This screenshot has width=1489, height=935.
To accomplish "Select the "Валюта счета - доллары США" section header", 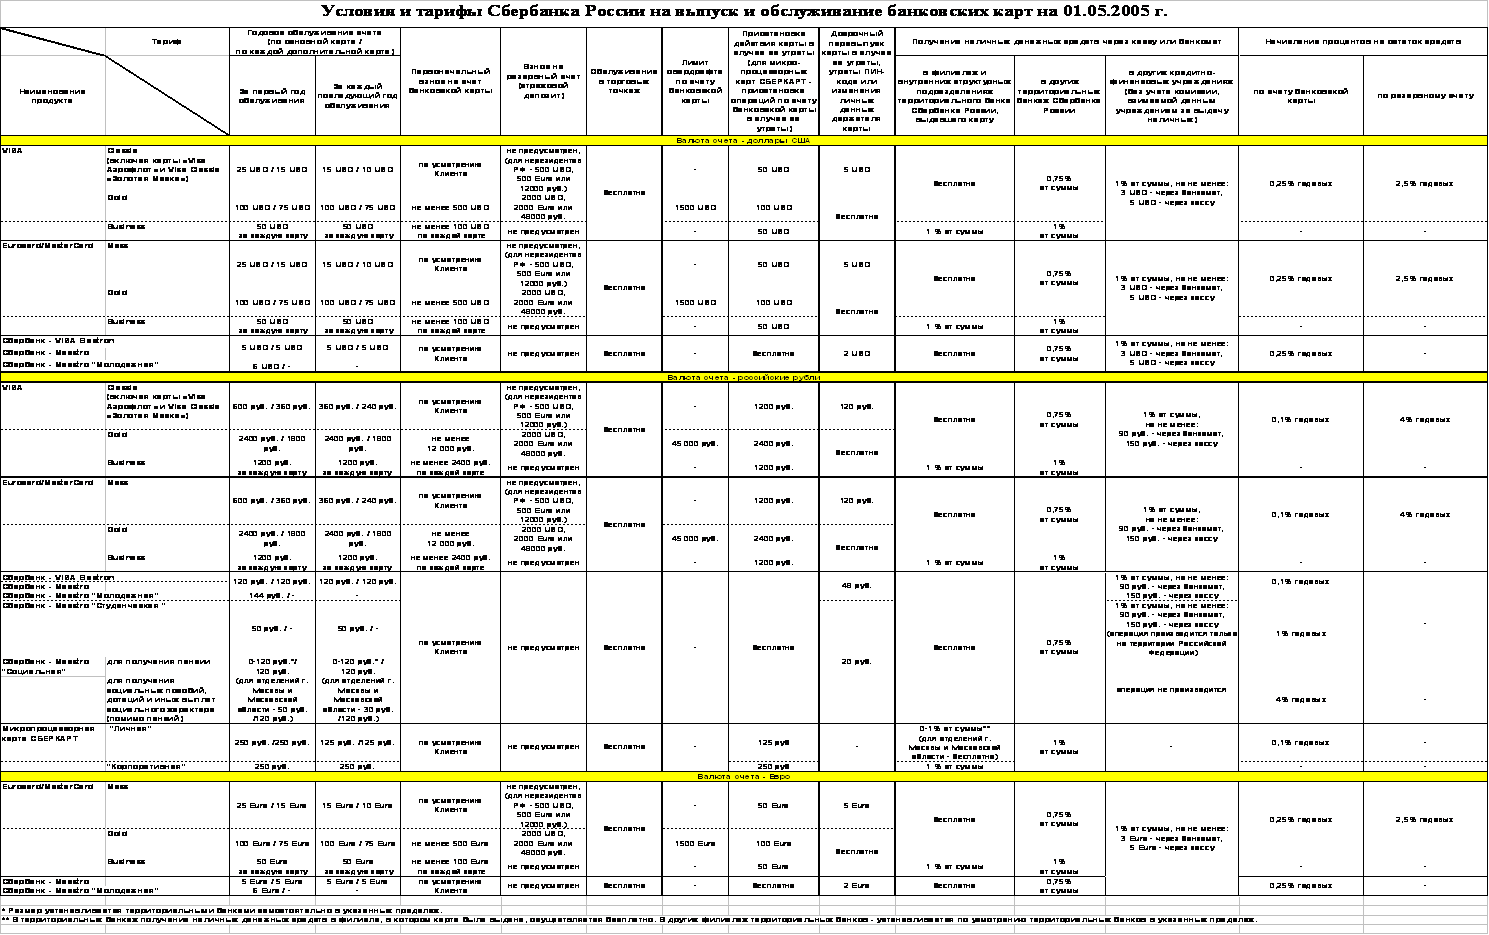I will tap(743, 141).
